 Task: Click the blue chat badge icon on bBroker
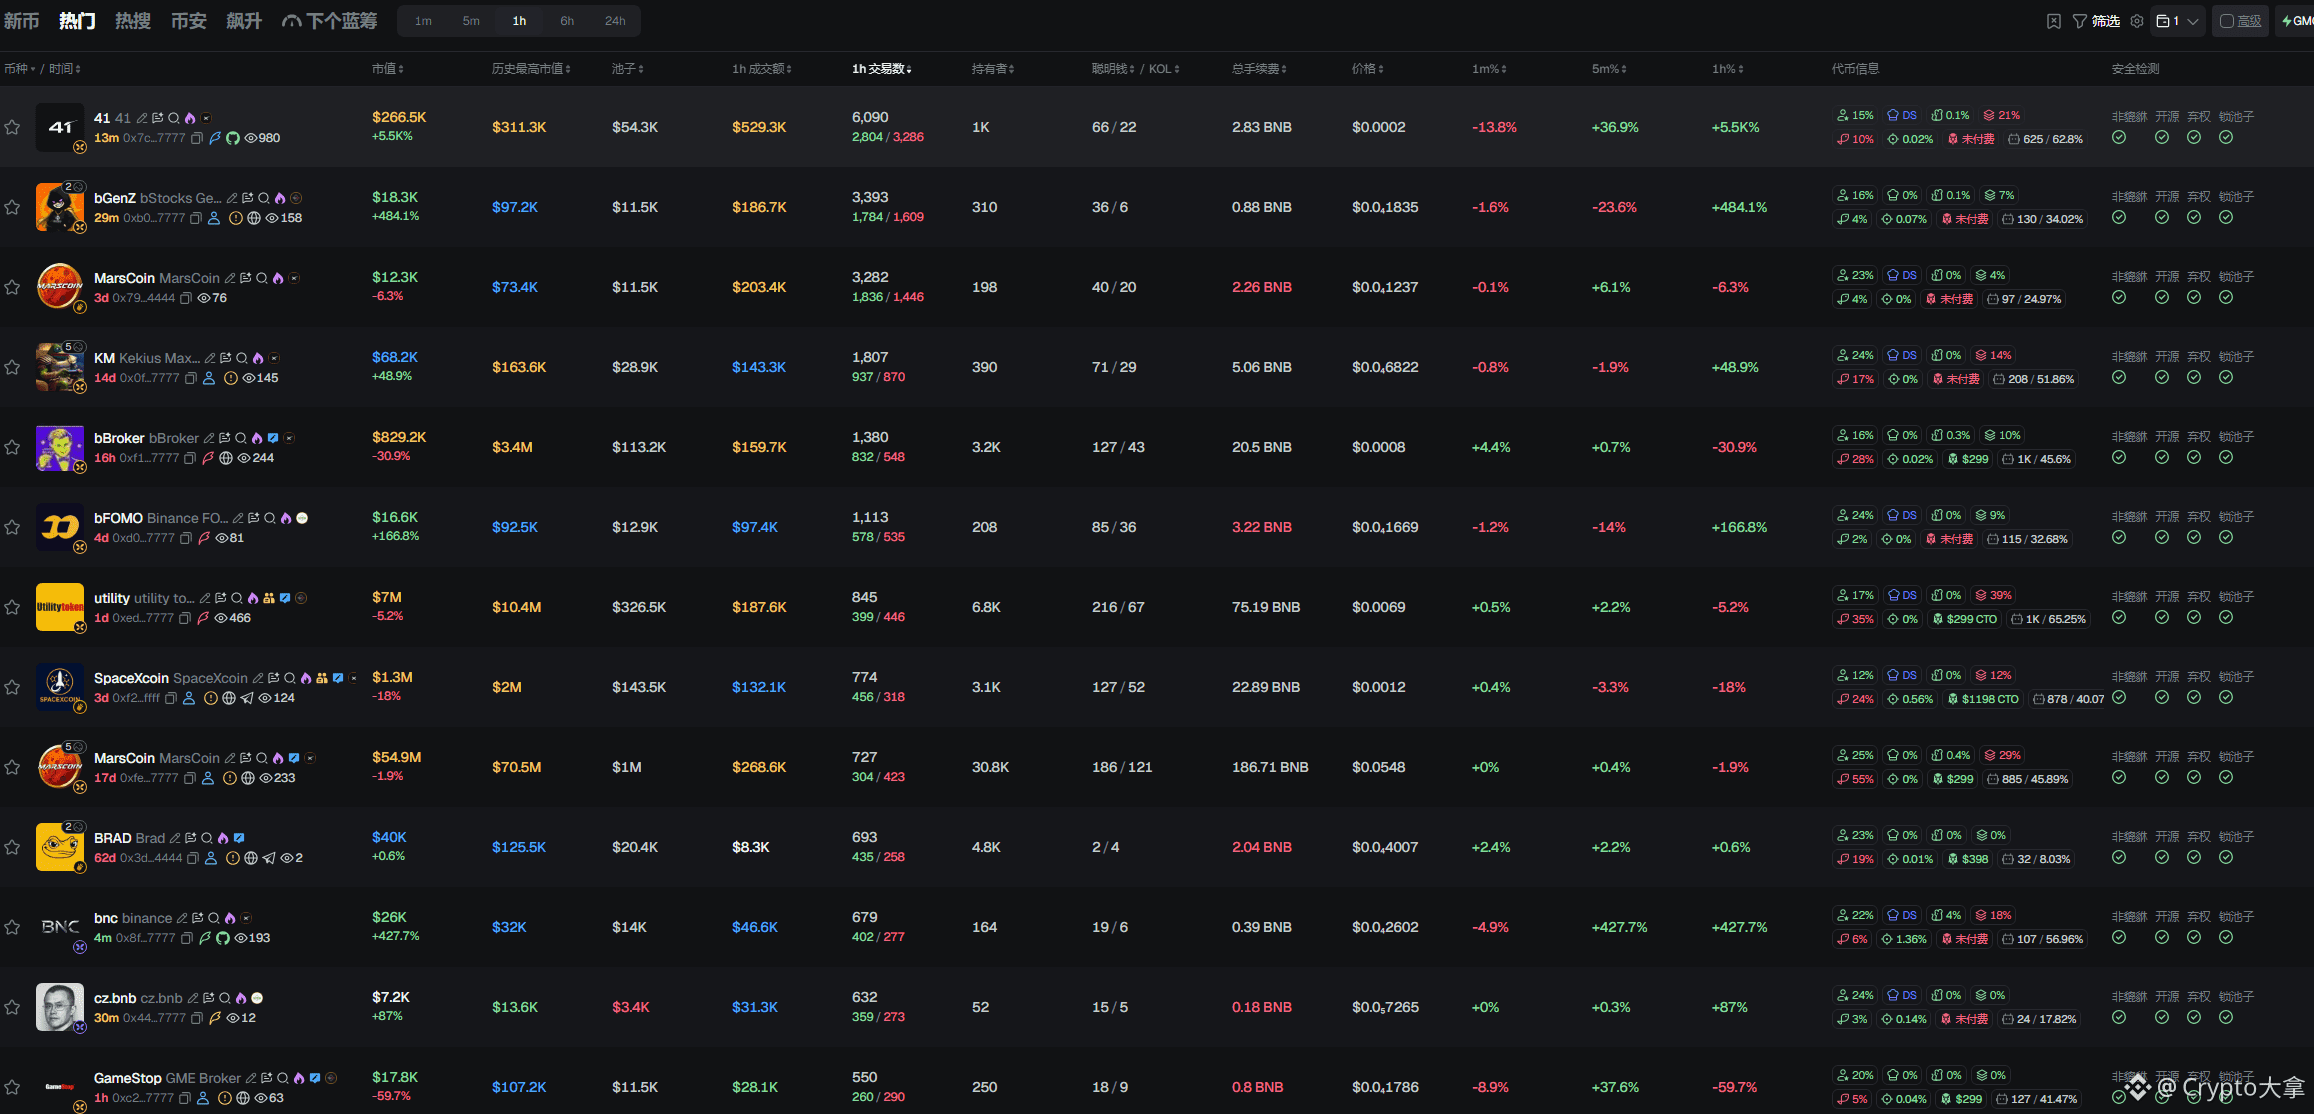tap(273, 438)
